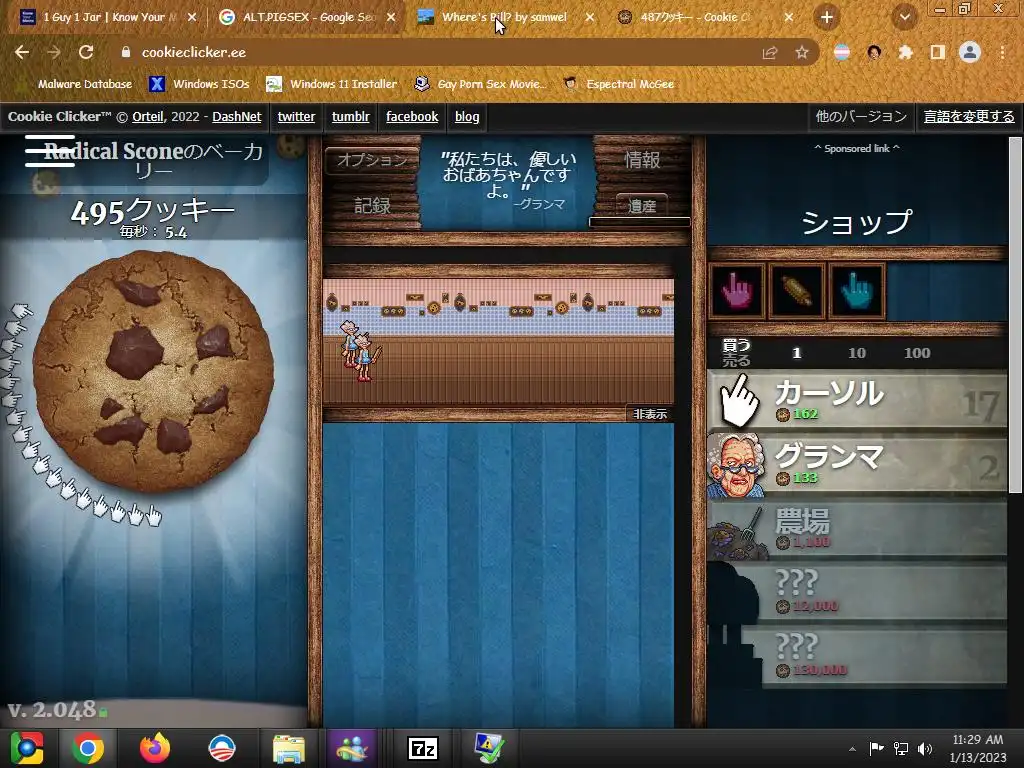Open the volume control tray icon
This screenshot has height=768, width=1024.
click(x=925, y=748)
